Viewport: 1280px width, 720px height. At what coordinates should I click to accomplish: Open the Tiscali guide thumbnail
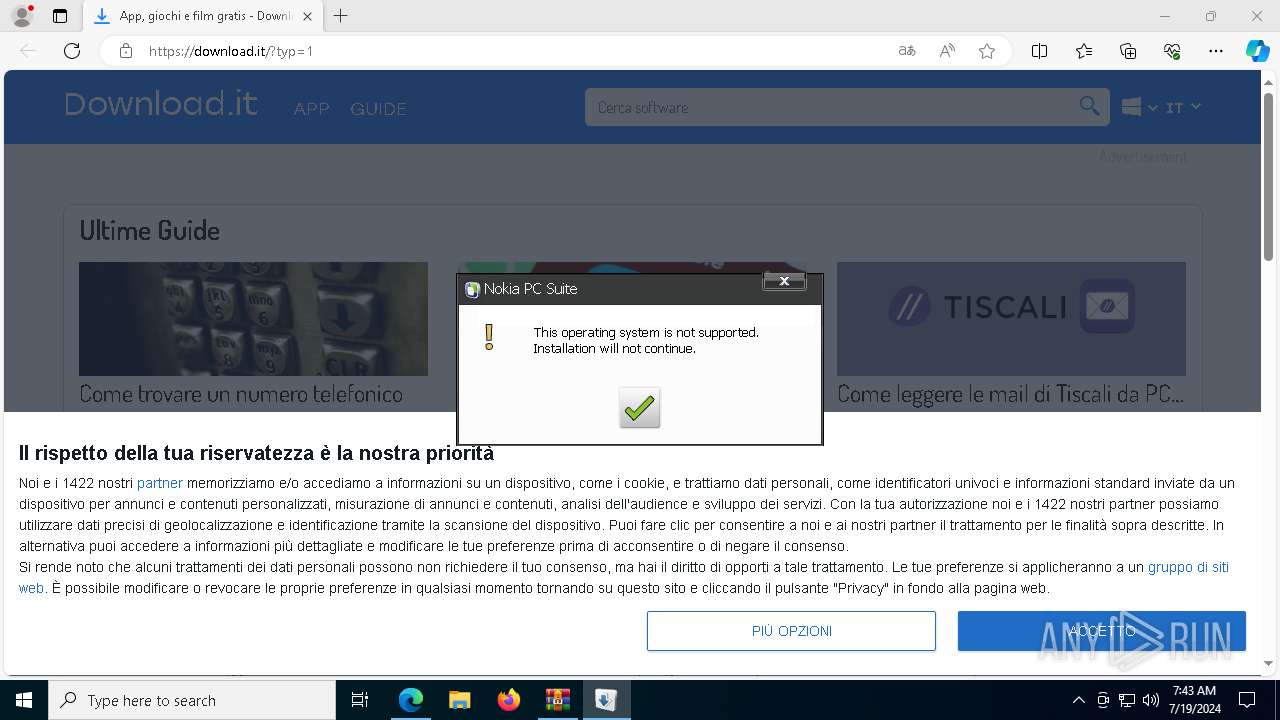(x=1011, y=319)
